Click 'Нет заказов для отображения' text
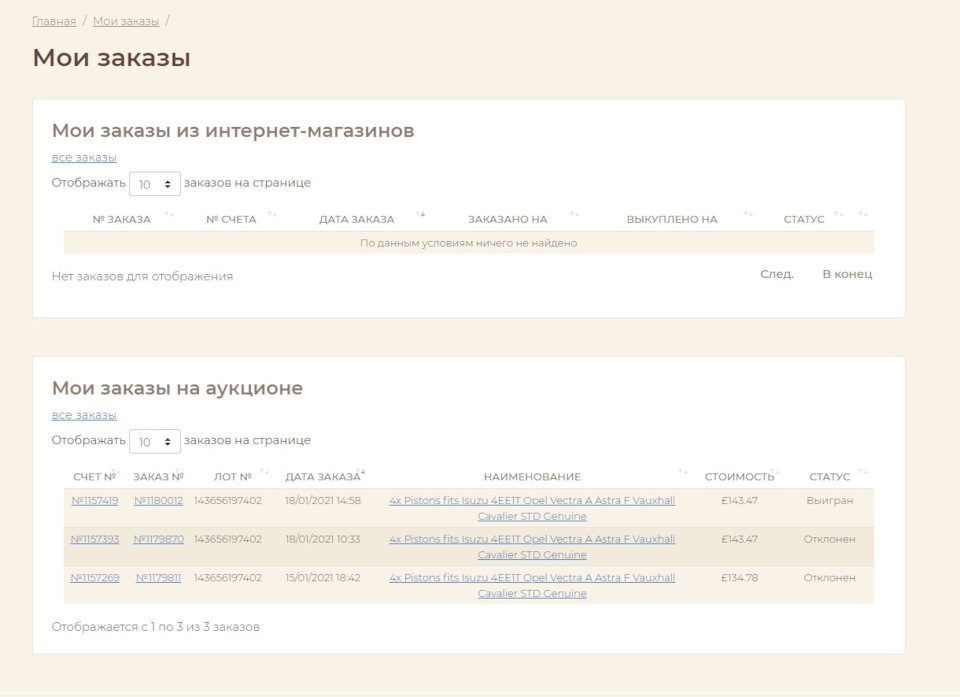The image size is (960, 697). [142, 276]
